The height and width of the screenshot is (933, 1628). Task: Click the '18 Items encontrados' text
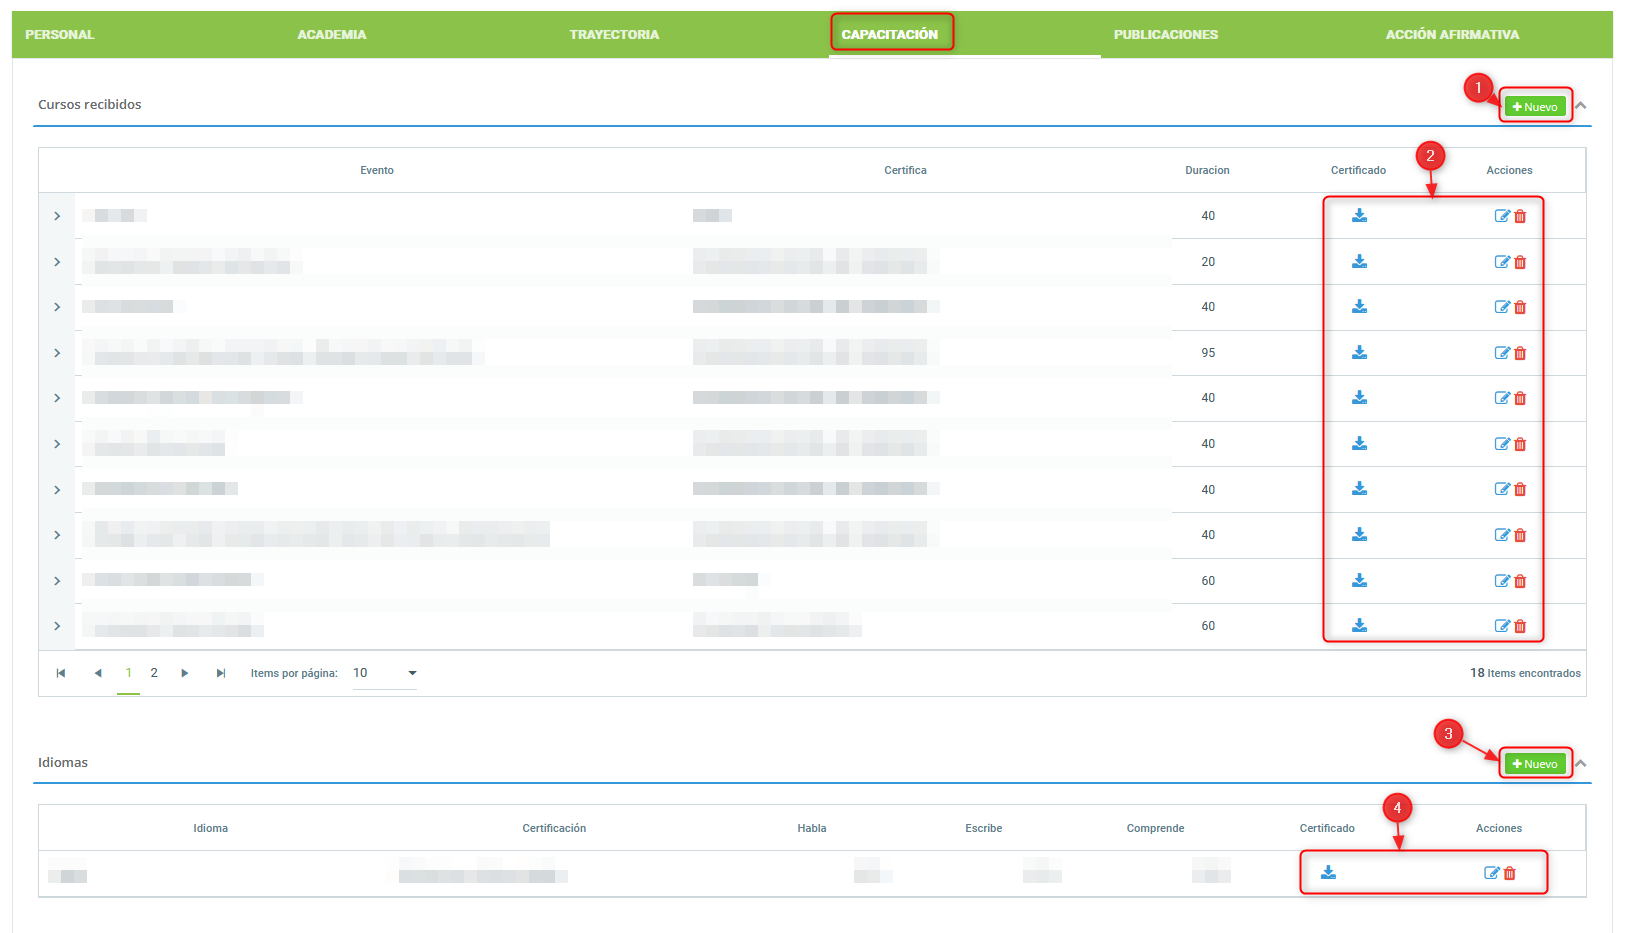(1525, 673)
